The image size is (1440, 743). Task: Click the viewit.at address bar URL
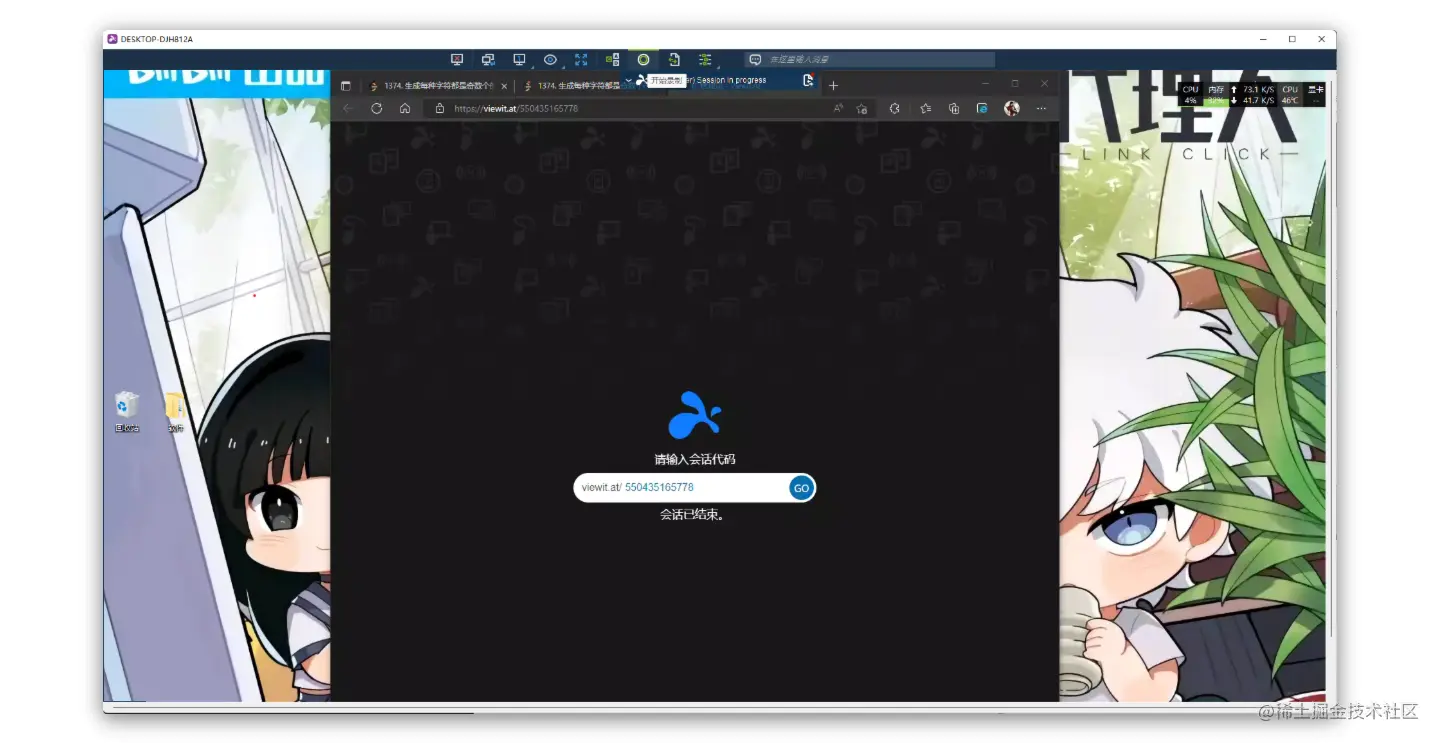click(516, 108)
